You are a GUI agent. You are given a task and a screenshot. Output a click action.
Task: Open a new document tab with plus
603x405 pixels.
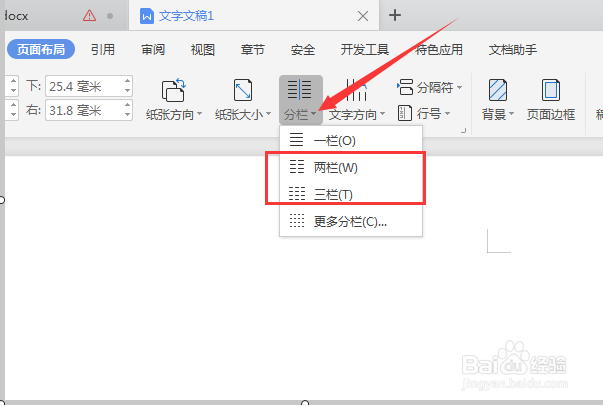(395, 15)
